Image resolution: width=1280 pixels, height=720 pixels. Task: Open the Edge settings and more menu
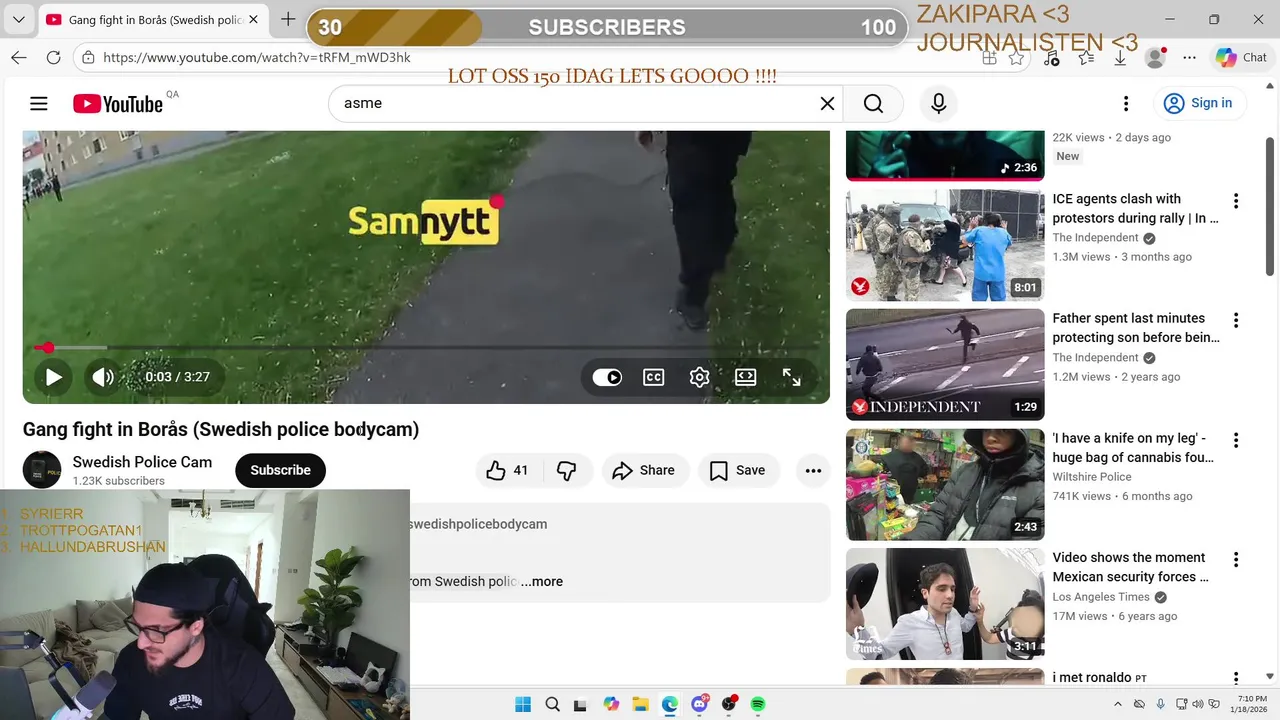1189,58
